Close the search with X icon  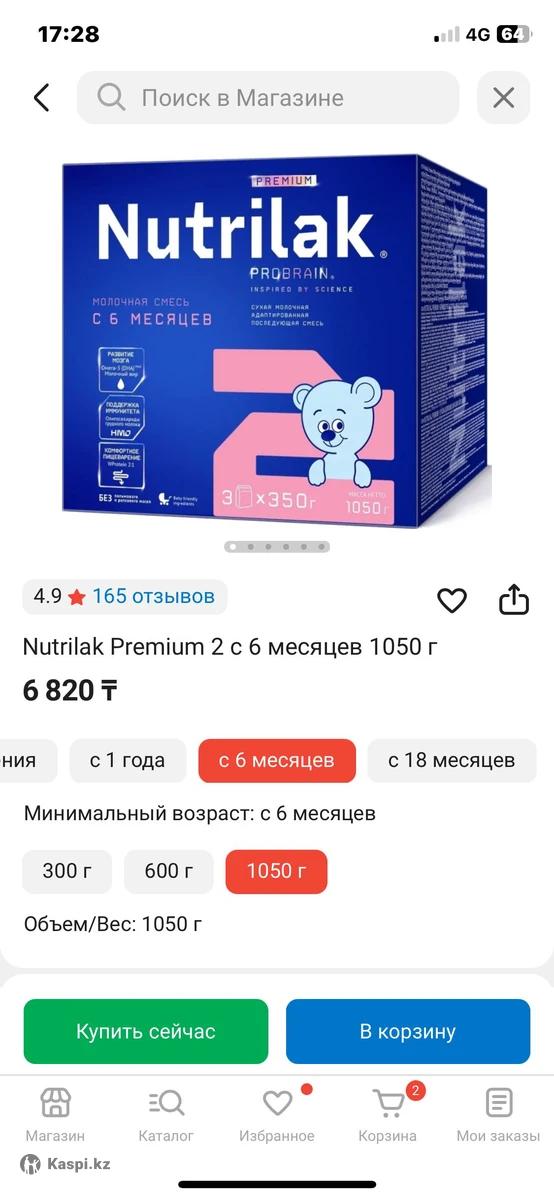(x=503, y=97)
